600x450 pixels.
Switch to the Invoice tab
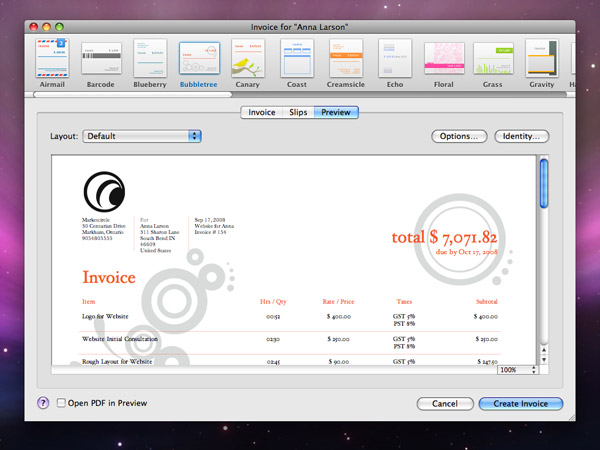(x=261, y=112)
